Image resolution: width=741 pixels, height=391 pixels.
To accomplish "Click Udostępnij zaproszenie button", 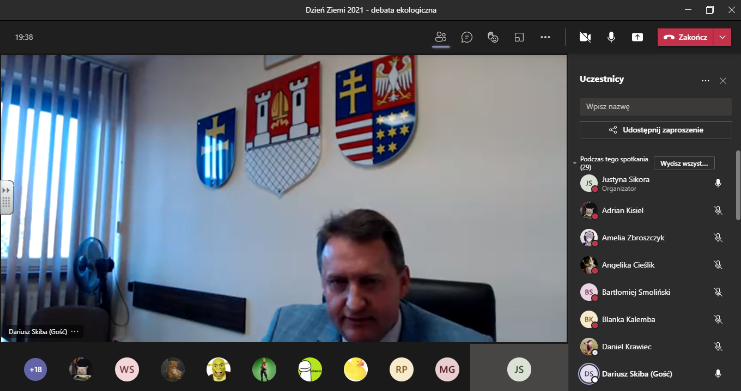I will (x=655, y=130).
